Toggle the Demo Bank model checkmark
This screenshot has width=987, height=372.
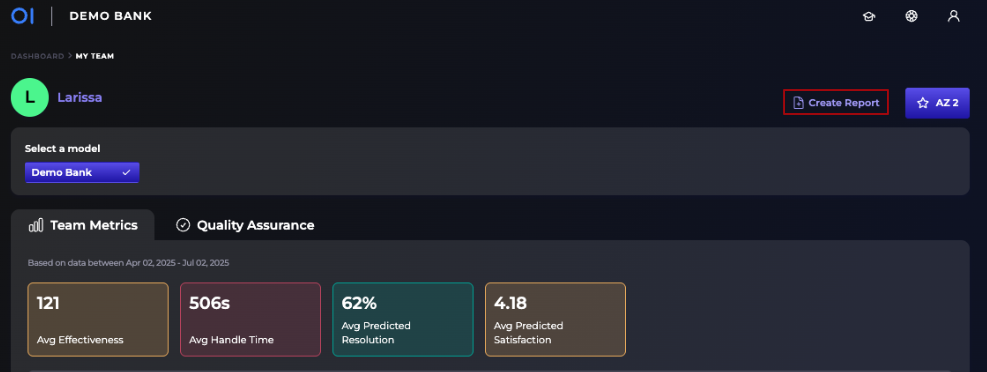(126, 172)
